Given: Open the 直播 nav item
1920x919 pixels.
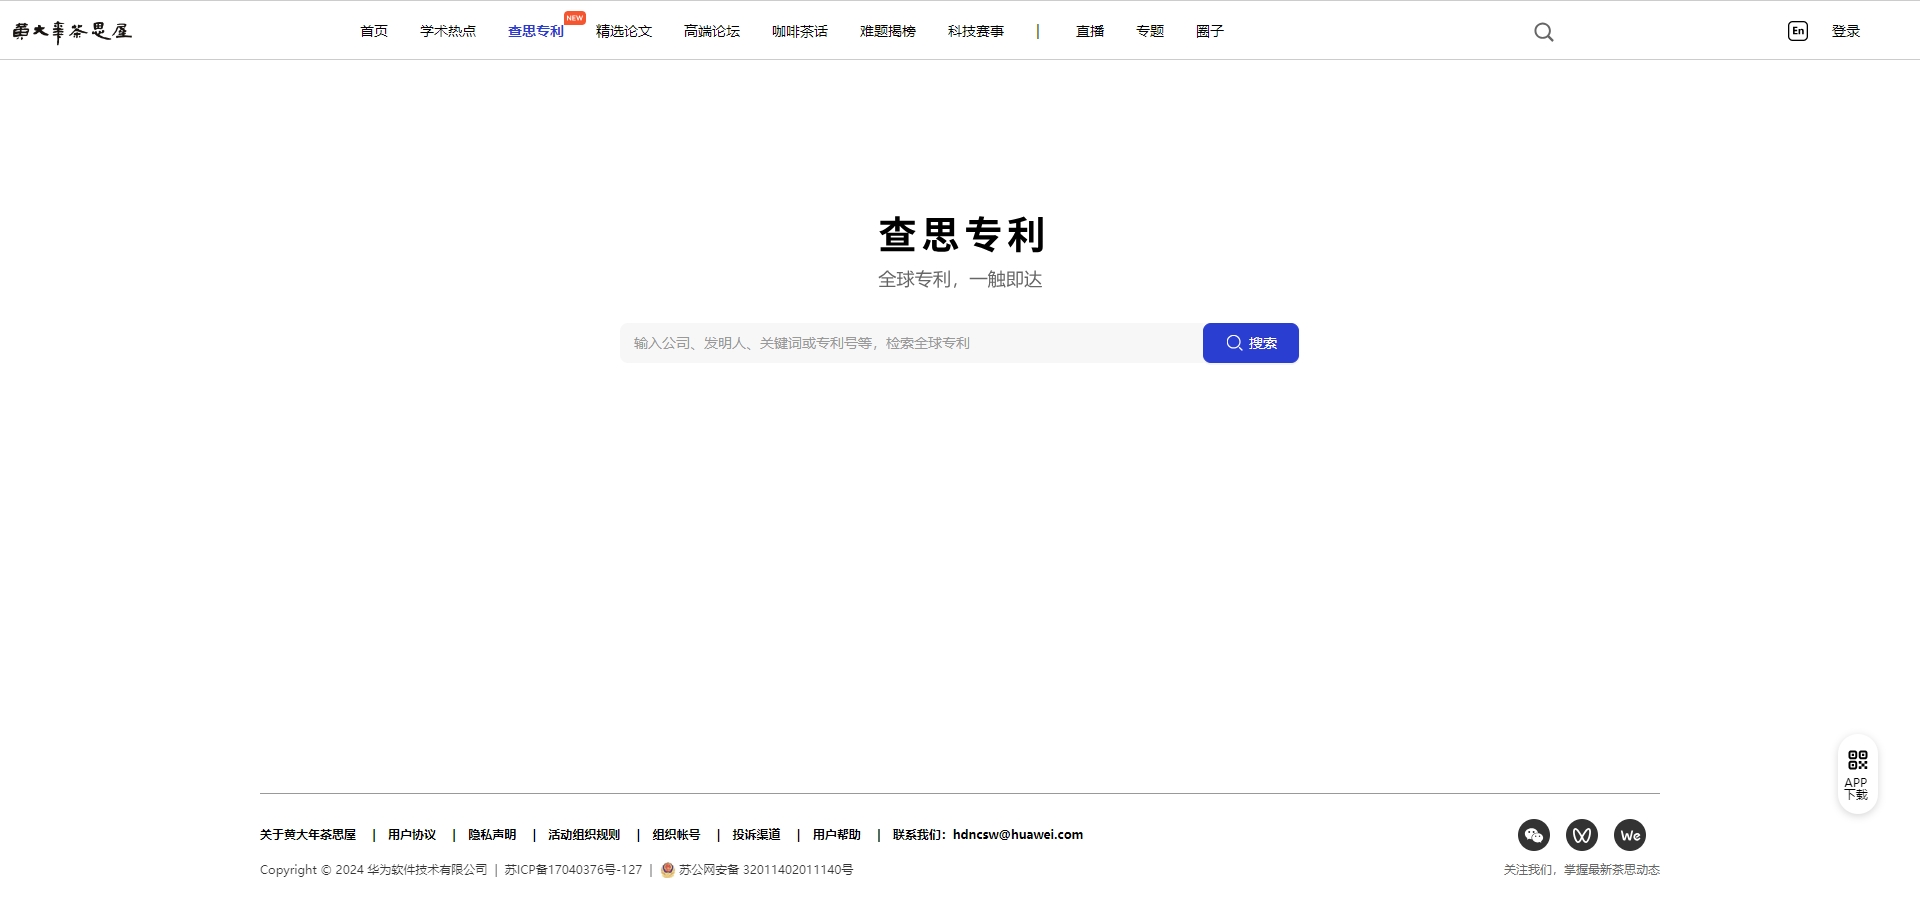Looking at the screenshot, I should [x=1090, y=31].
